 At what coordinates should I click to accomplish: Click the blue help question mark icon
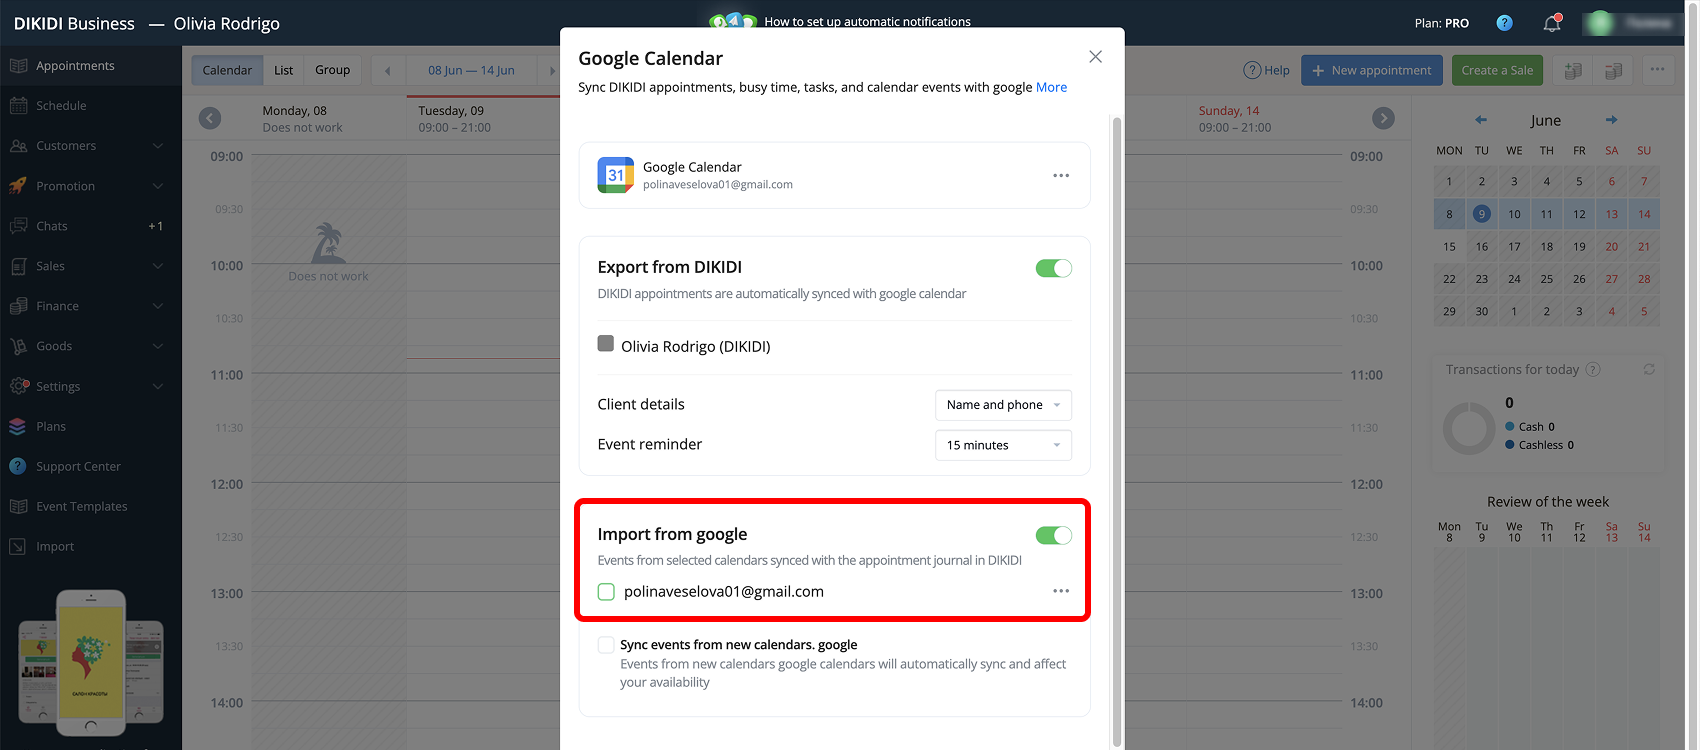[x=1504, y=23]
